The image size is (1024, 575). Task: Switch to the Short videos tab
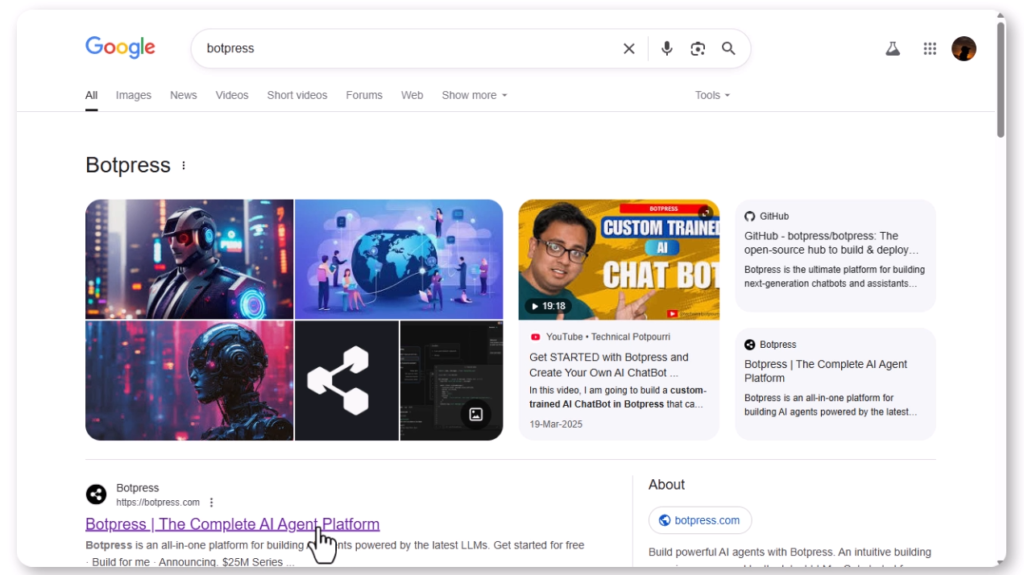click(x=297, y=95)
